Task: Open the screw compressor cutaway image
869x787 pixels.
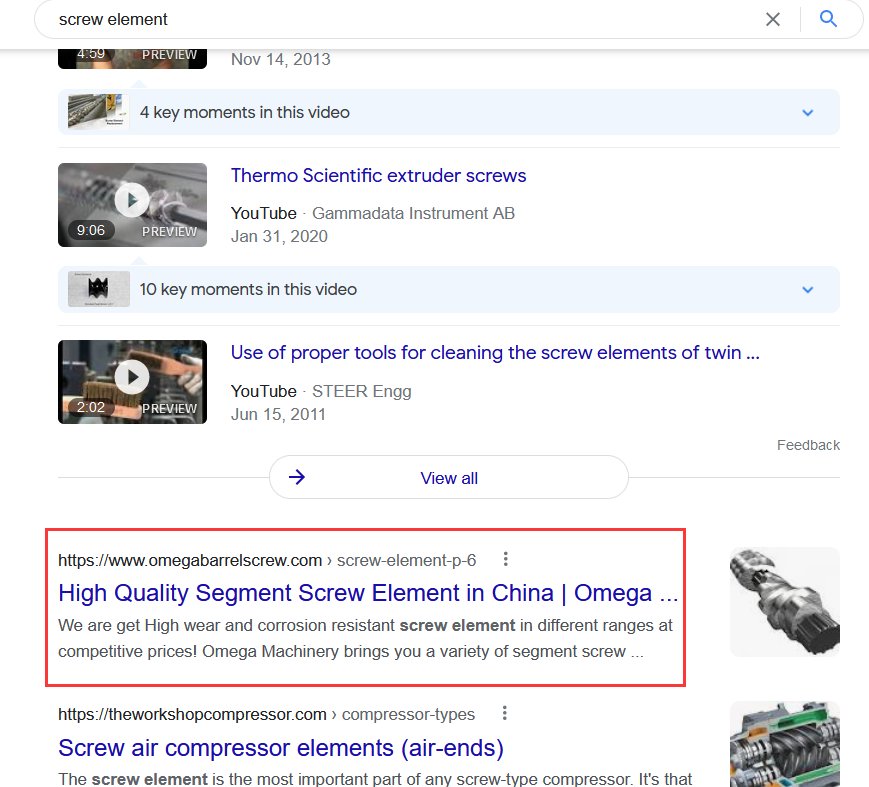Action: [x=785, y=744]
